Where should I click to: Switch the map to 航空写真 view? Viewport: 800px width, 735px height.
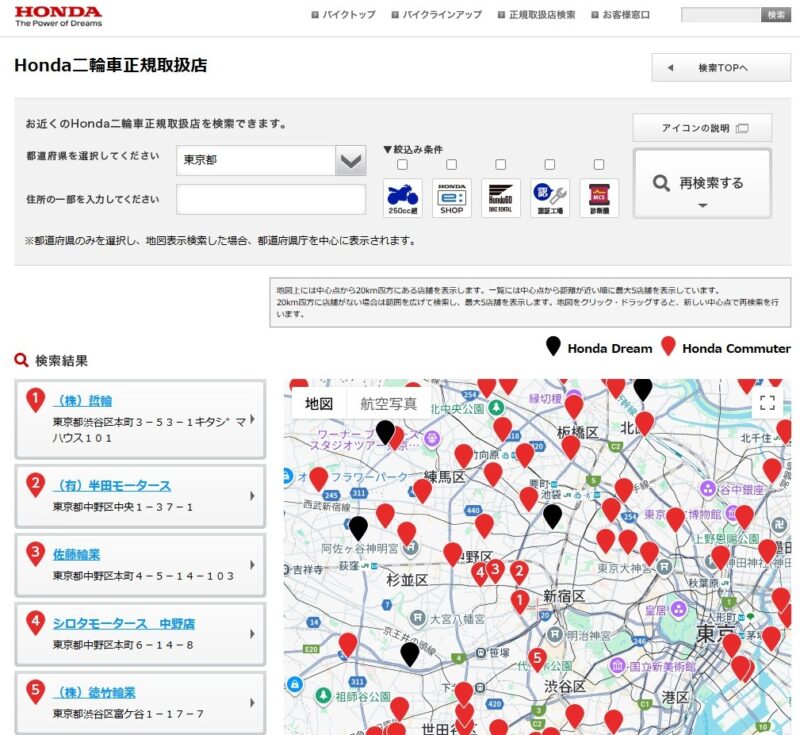(x=389, y=404)
